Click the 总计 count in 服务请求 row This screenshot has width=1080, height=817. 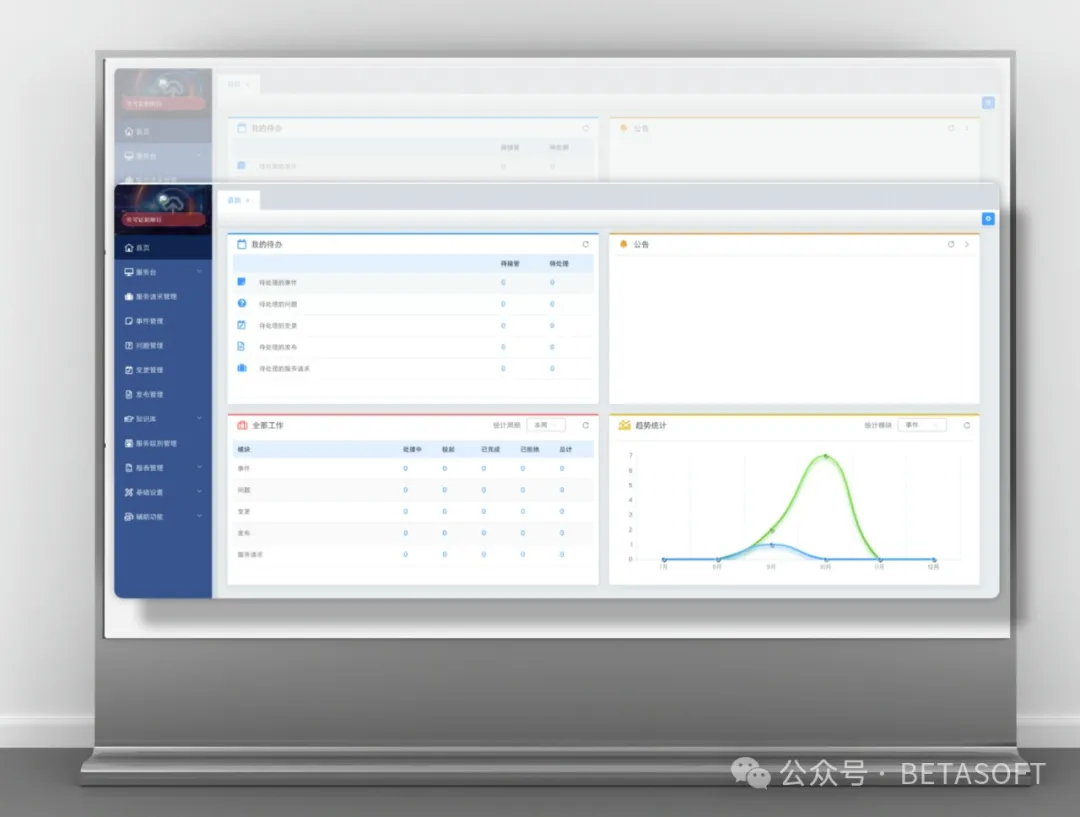click(x=562, y=554)
